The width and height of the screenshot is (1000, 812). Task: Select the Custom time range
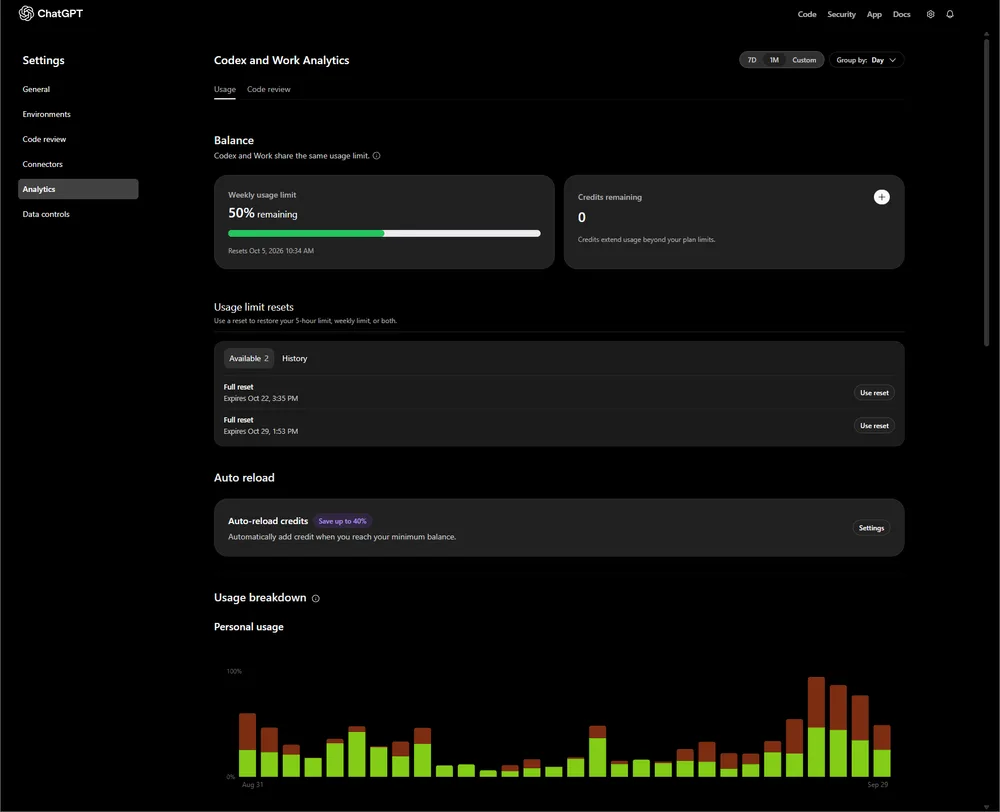pyautogui.click(x=804, y=60)
